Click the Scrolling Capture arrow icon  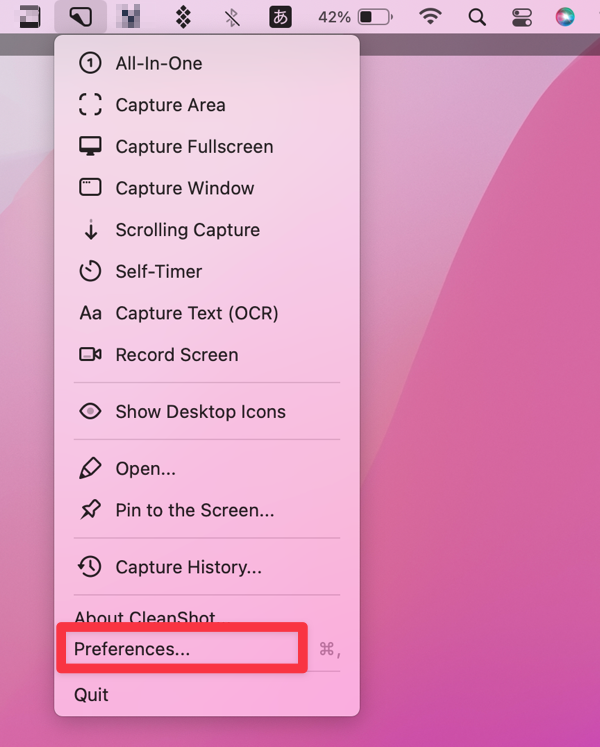[90, 230]
